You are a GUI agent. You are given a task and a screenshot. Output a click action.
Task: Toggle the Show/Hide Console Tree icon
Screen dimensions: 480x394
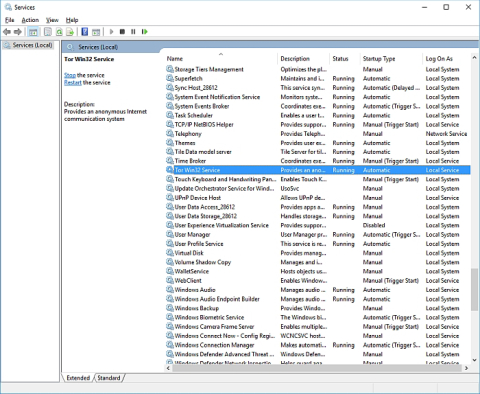click(x=33, y=32)
